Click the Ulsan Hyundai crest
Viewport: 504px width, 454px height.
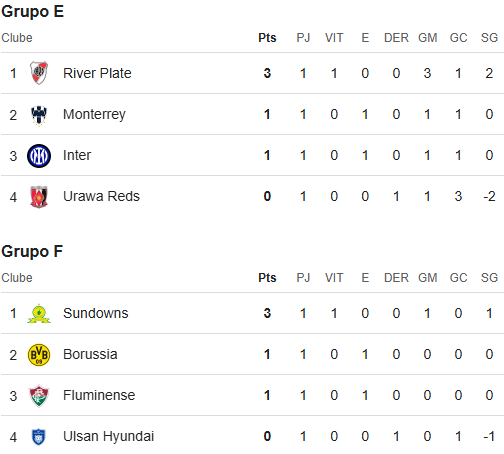39,437
